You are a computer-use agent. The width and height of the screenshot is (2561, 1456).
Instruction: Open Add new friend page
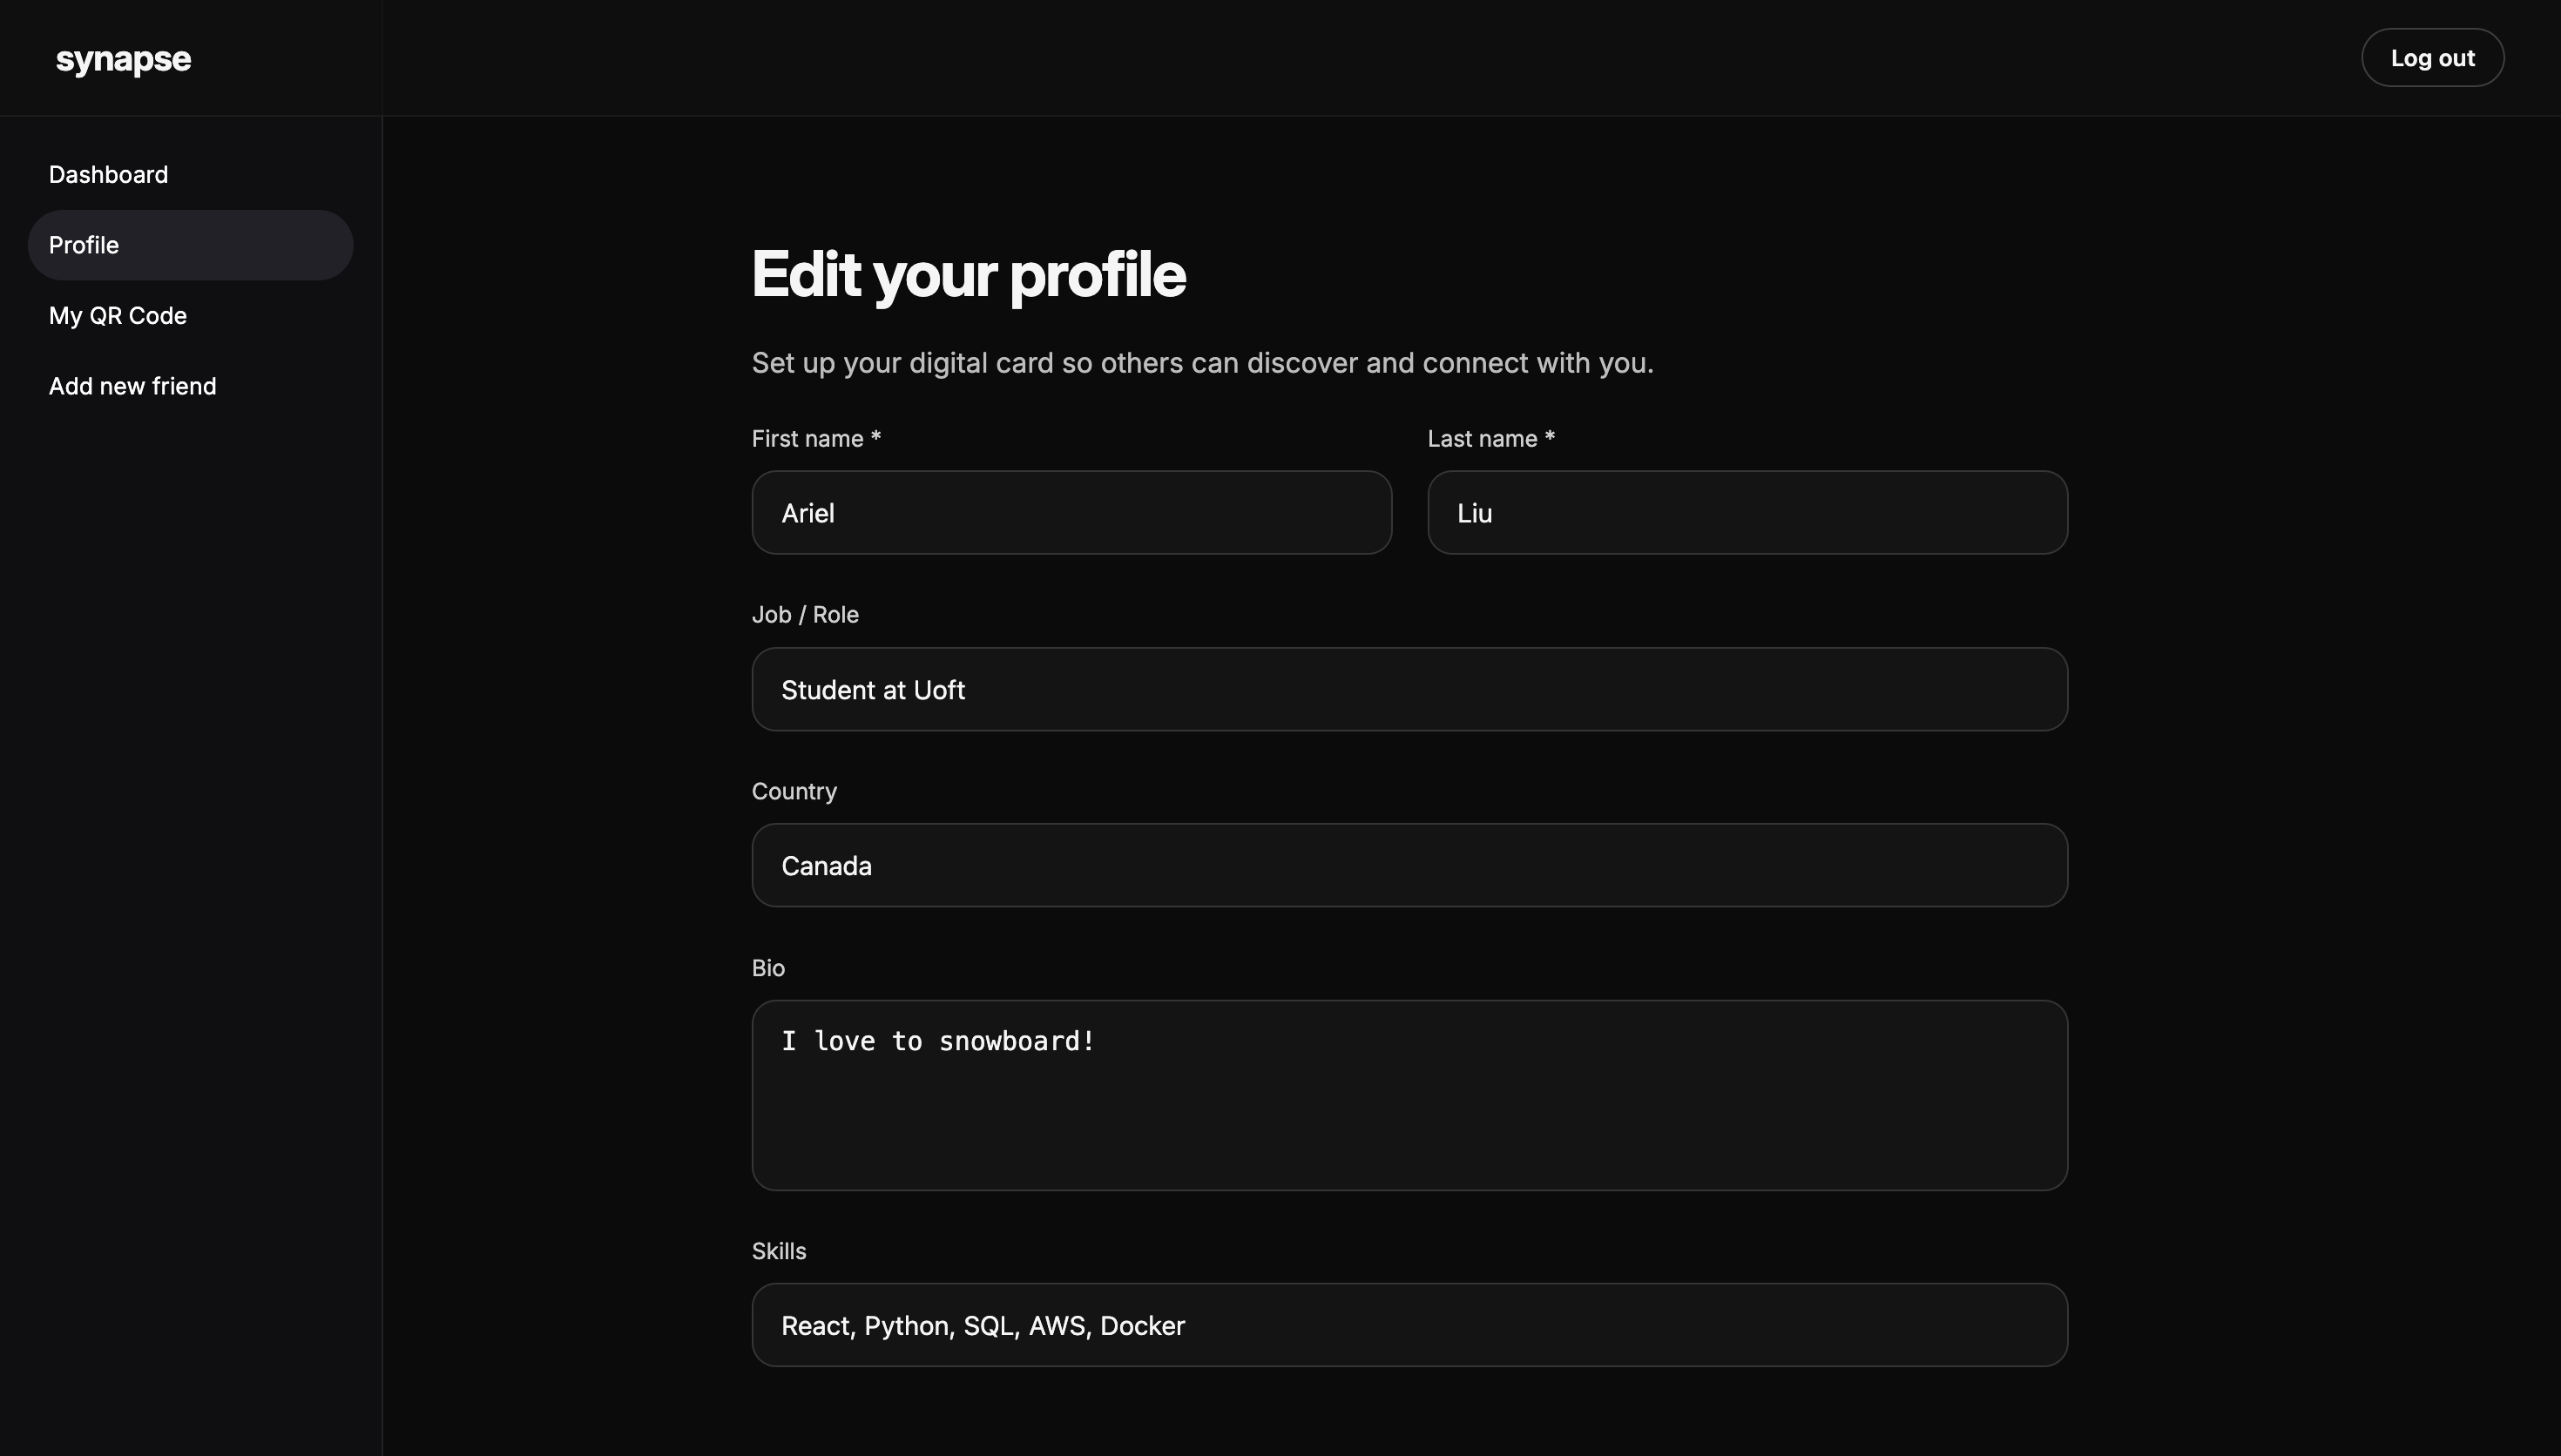pyautogui.click(x=132, y=386)
